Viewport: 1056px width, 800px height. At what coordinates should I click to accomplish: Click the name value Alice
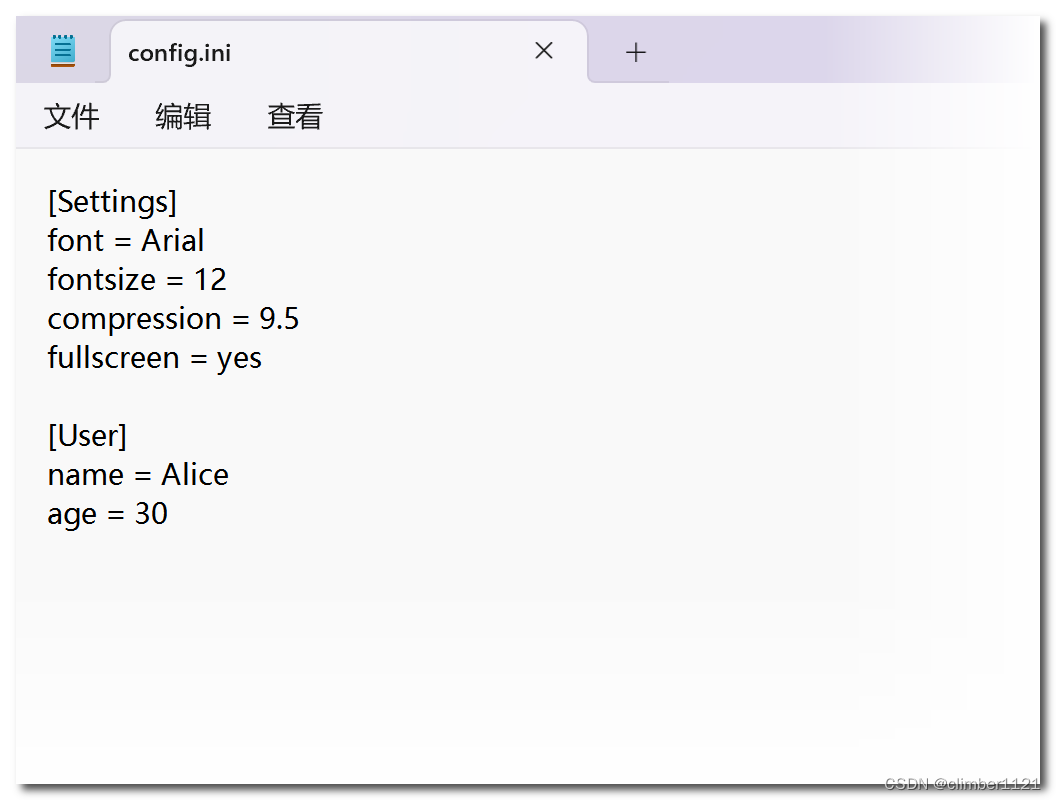click(x=195, y=475)
